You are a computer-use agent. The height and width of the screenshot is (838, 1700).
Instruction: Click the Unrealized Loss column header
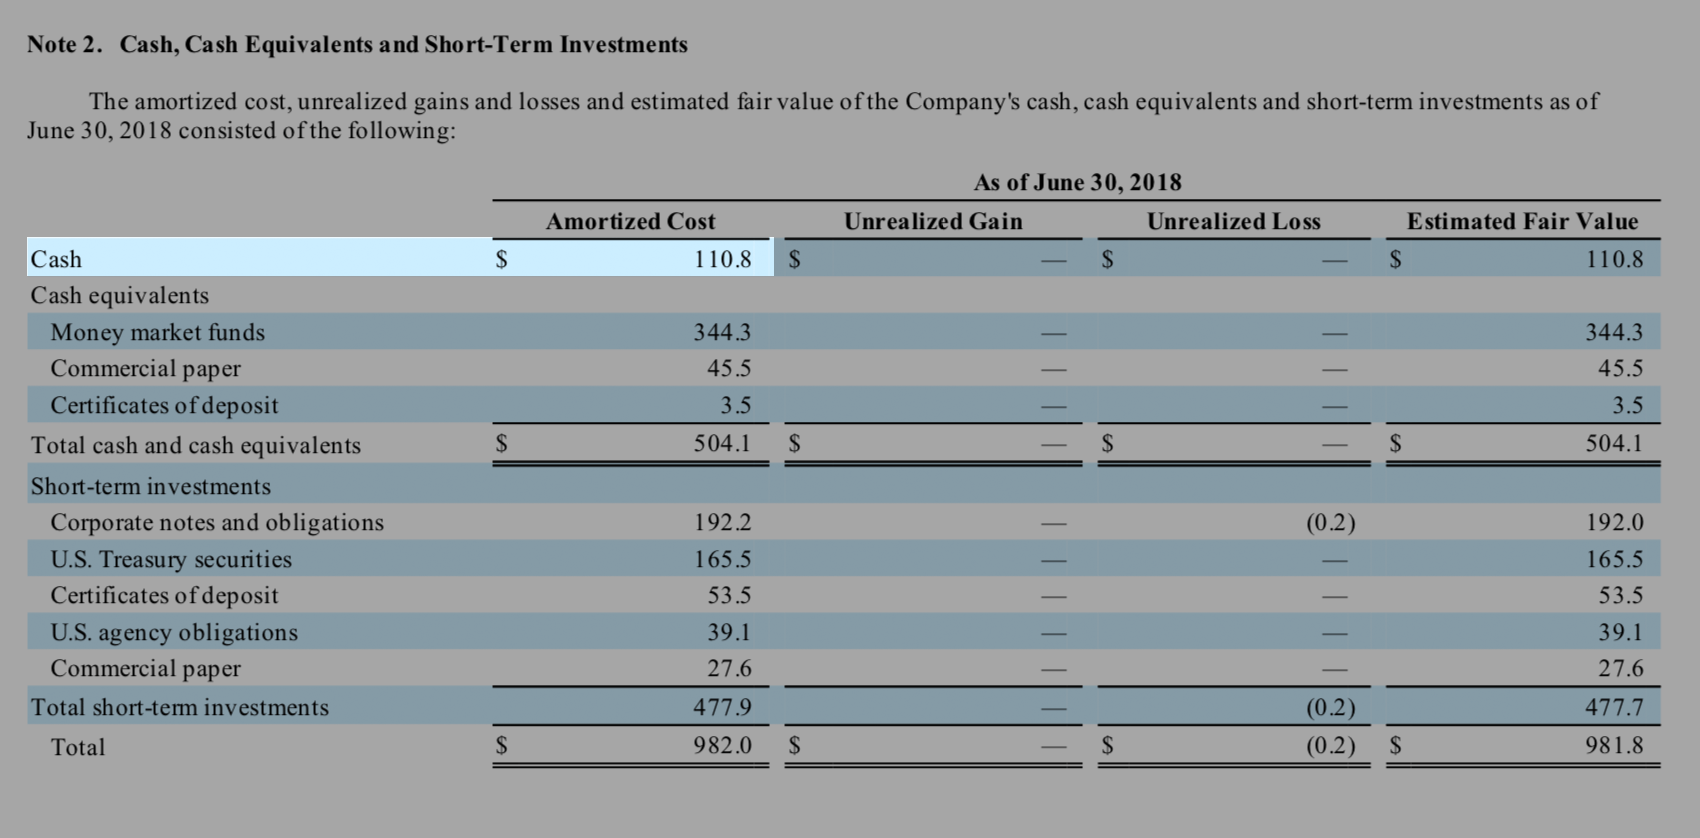[x=1233, y=221]
